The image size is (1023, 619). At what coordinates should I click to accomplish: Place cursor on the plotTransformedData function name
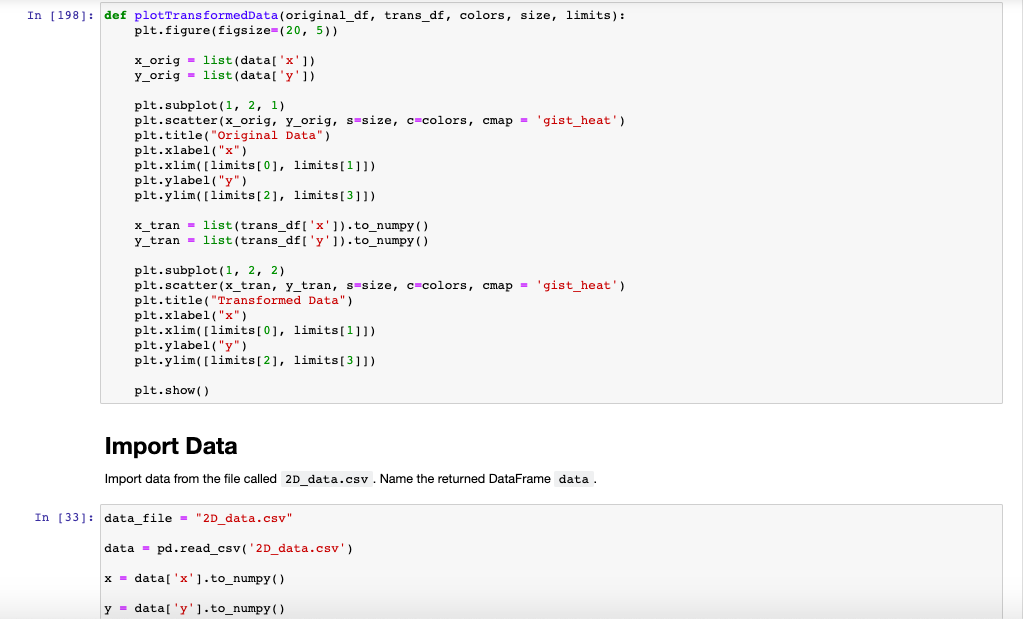coord(207,15)
